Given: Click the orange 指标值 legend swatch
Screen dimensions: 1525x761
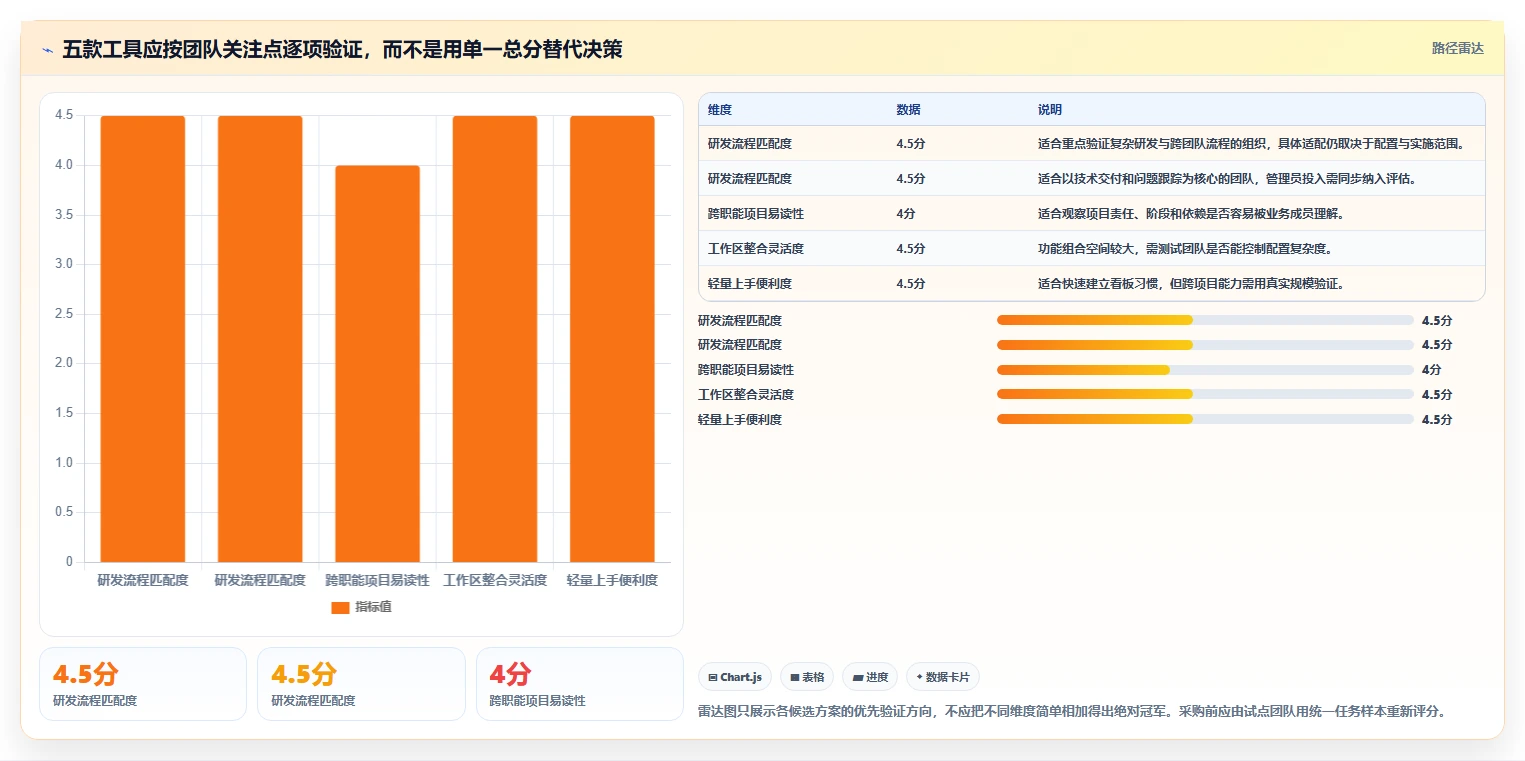Looking at the screenshot, I should point(340,607).
